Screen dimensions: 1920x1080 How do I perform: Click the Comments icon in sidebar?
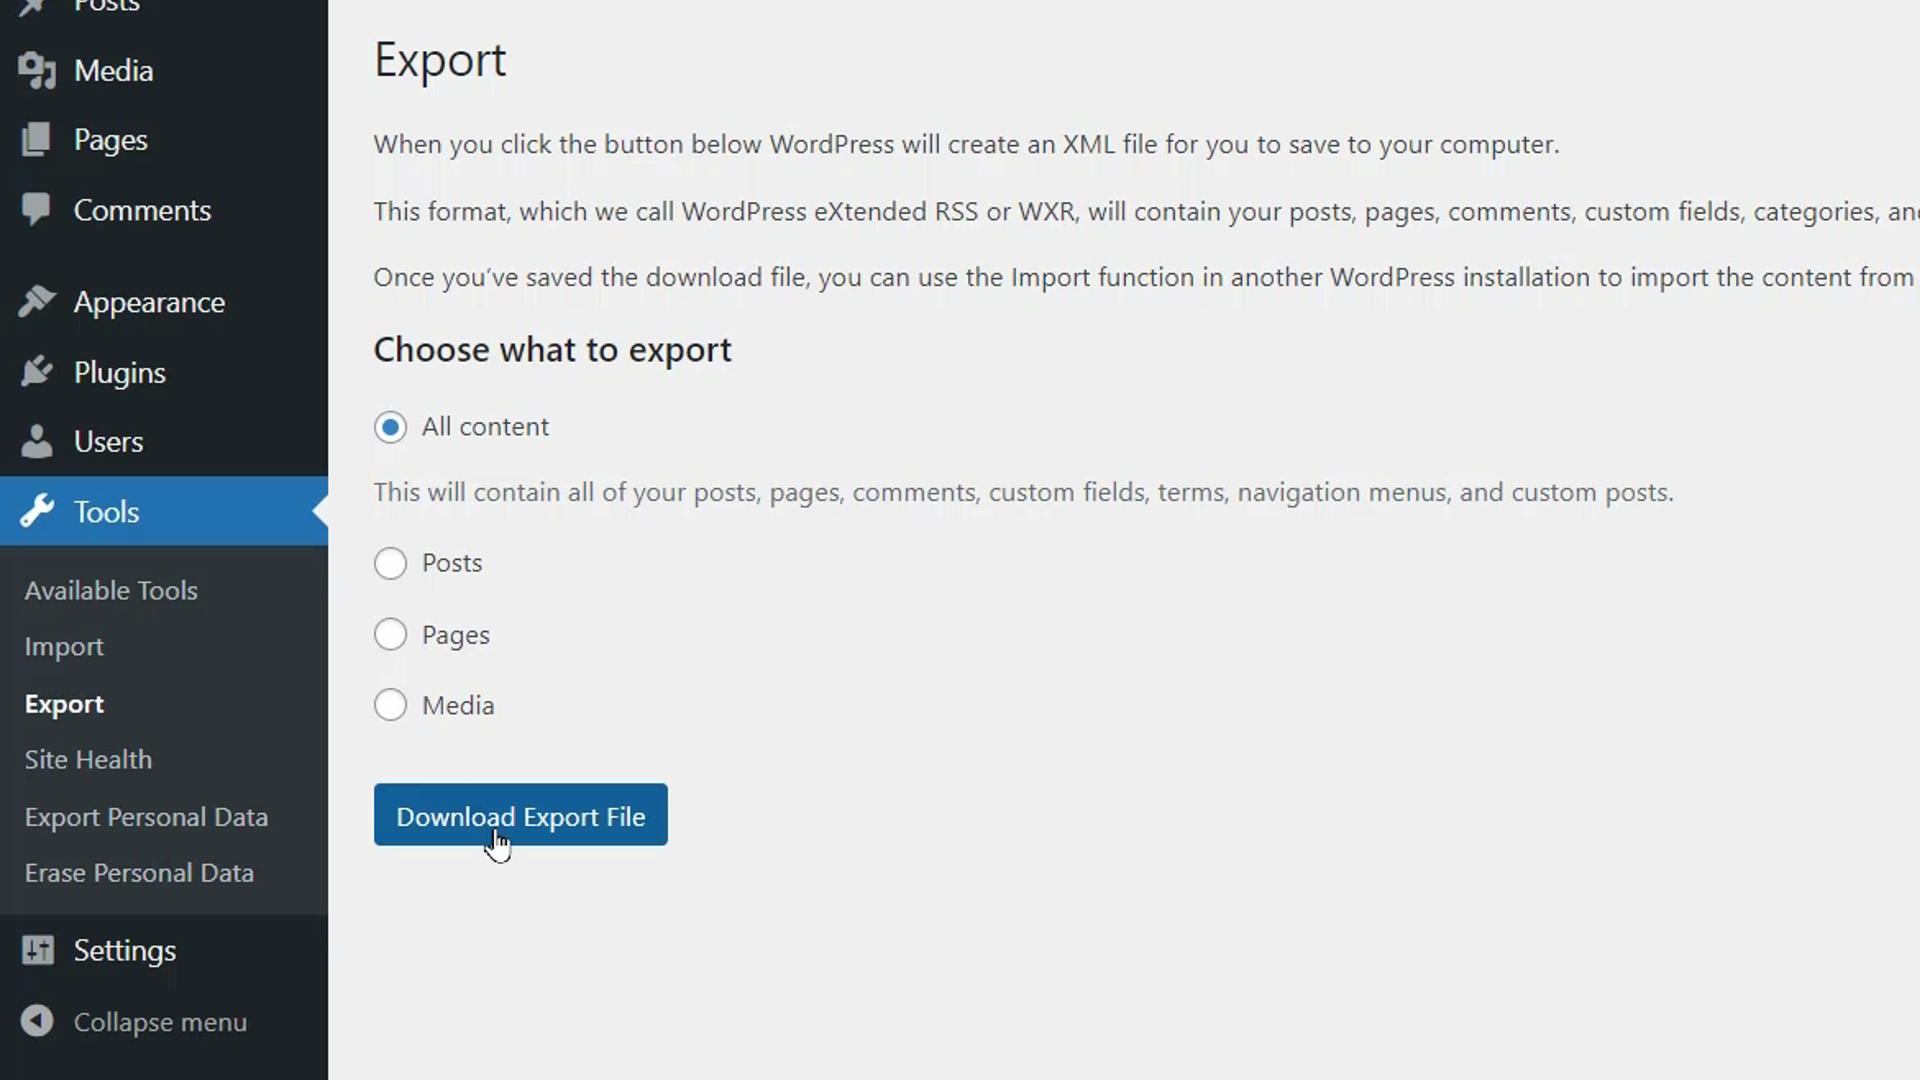36,210
